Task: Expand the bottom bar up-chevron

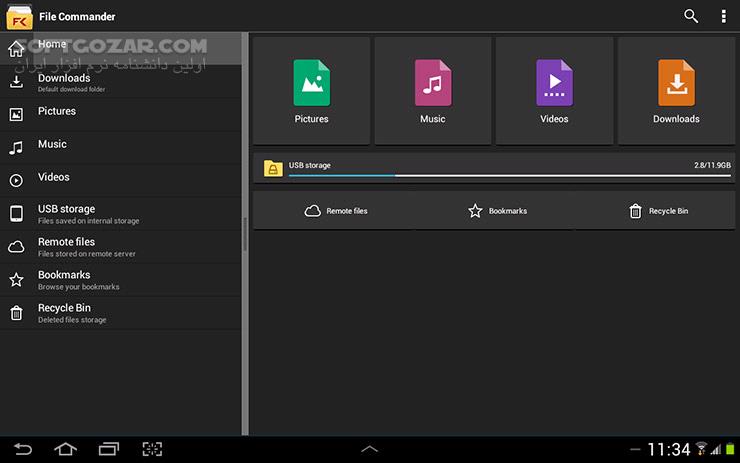Action: click(370, 449)
